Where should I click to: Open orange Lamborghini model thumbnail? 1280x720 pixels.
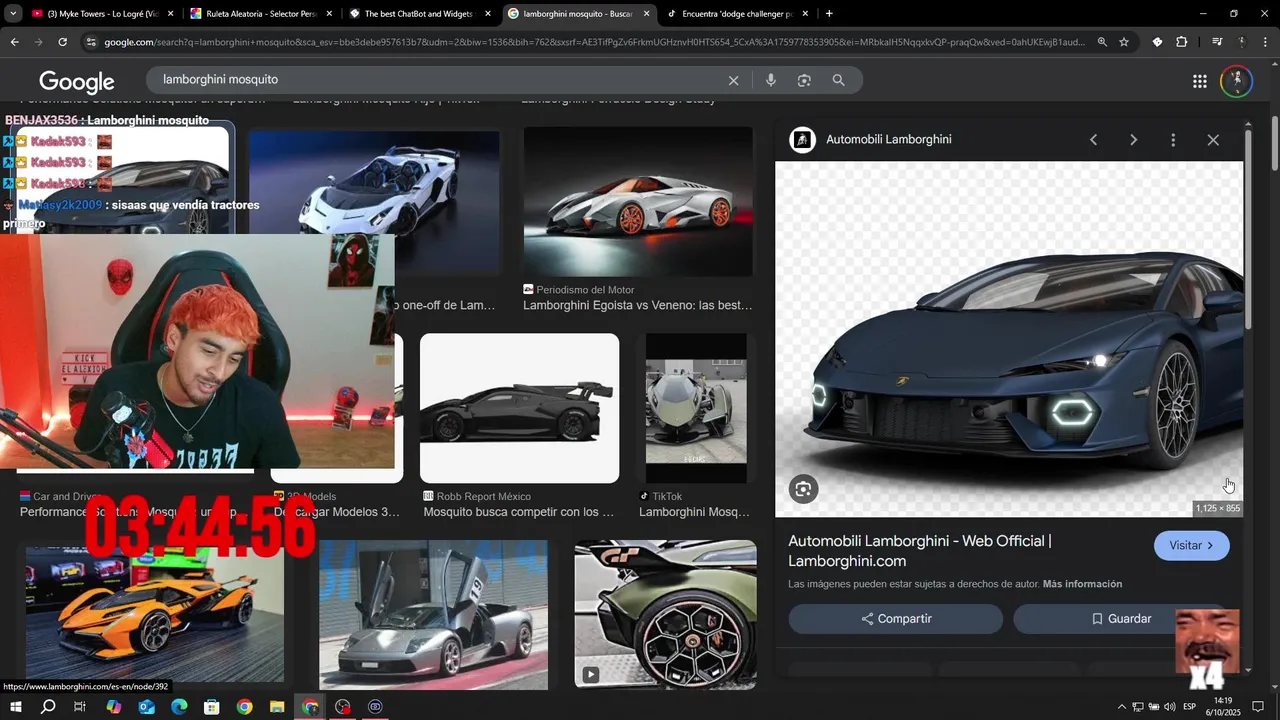pos(154,612)
